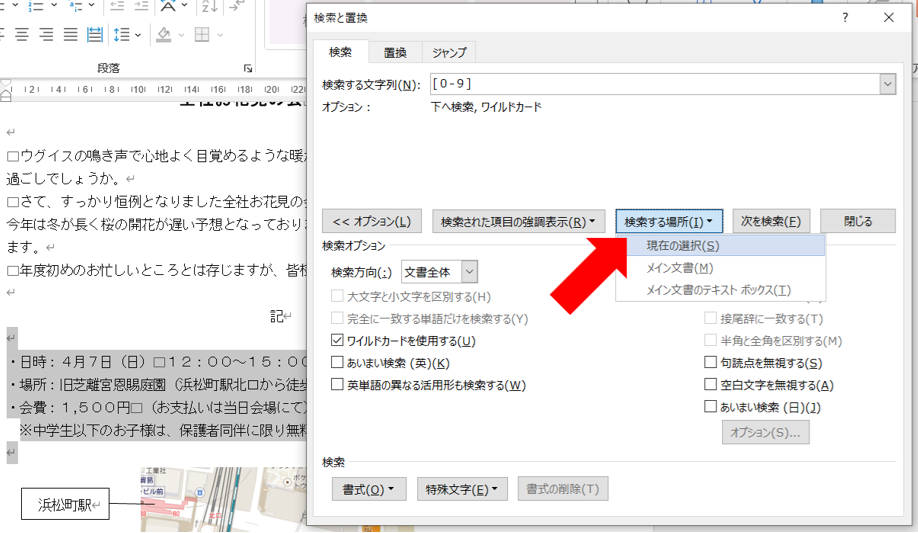This screenshot has height=533, width=918.
Task: Switch to the 置換 tab
Action: point(395,52)
